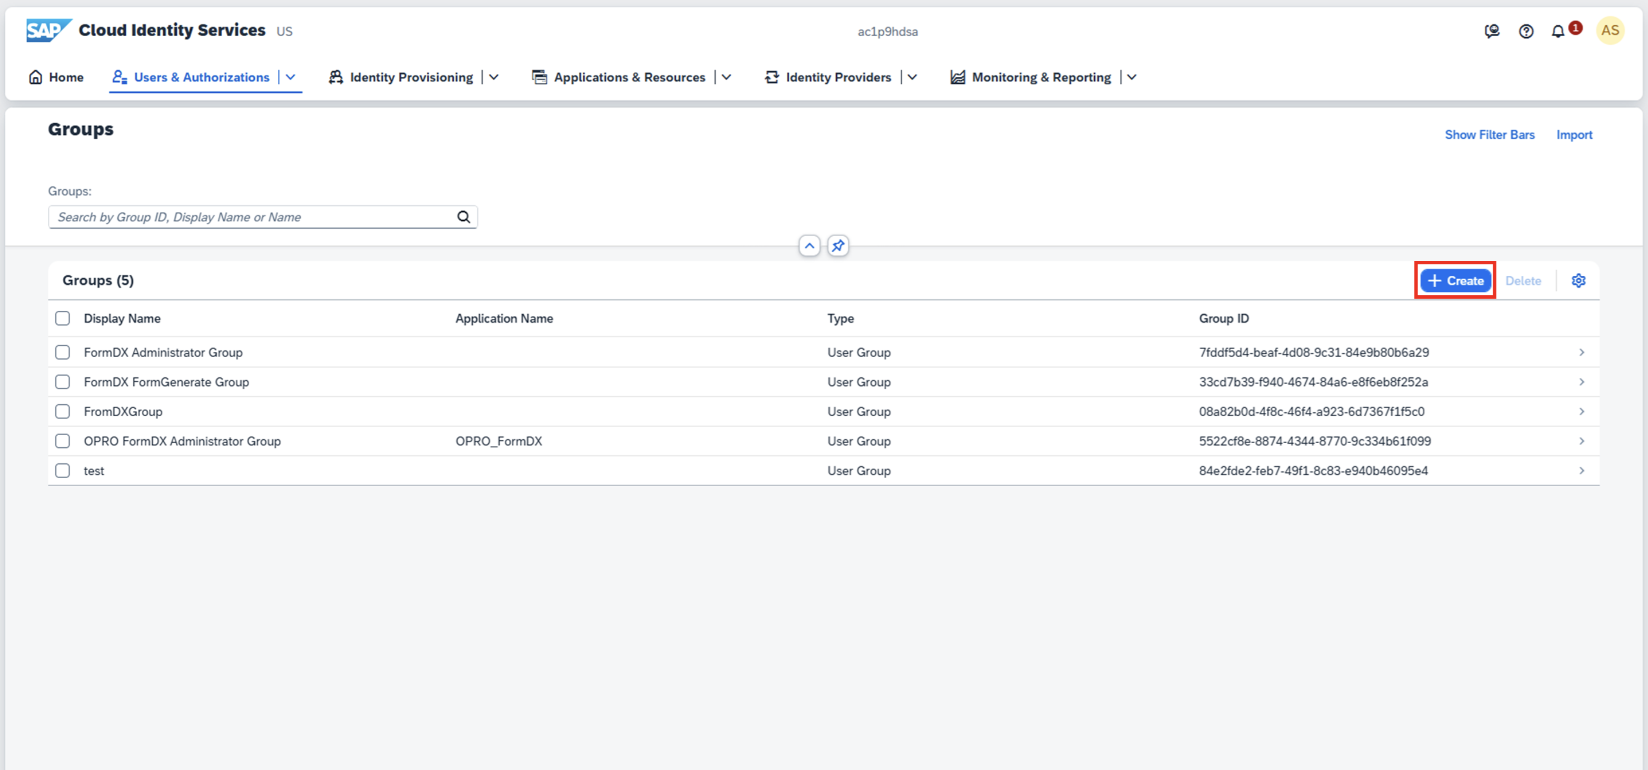Viewport: 1648px width, 770px height.
Task: Click the search magnifier icon
Action: (x=463, y=217)
